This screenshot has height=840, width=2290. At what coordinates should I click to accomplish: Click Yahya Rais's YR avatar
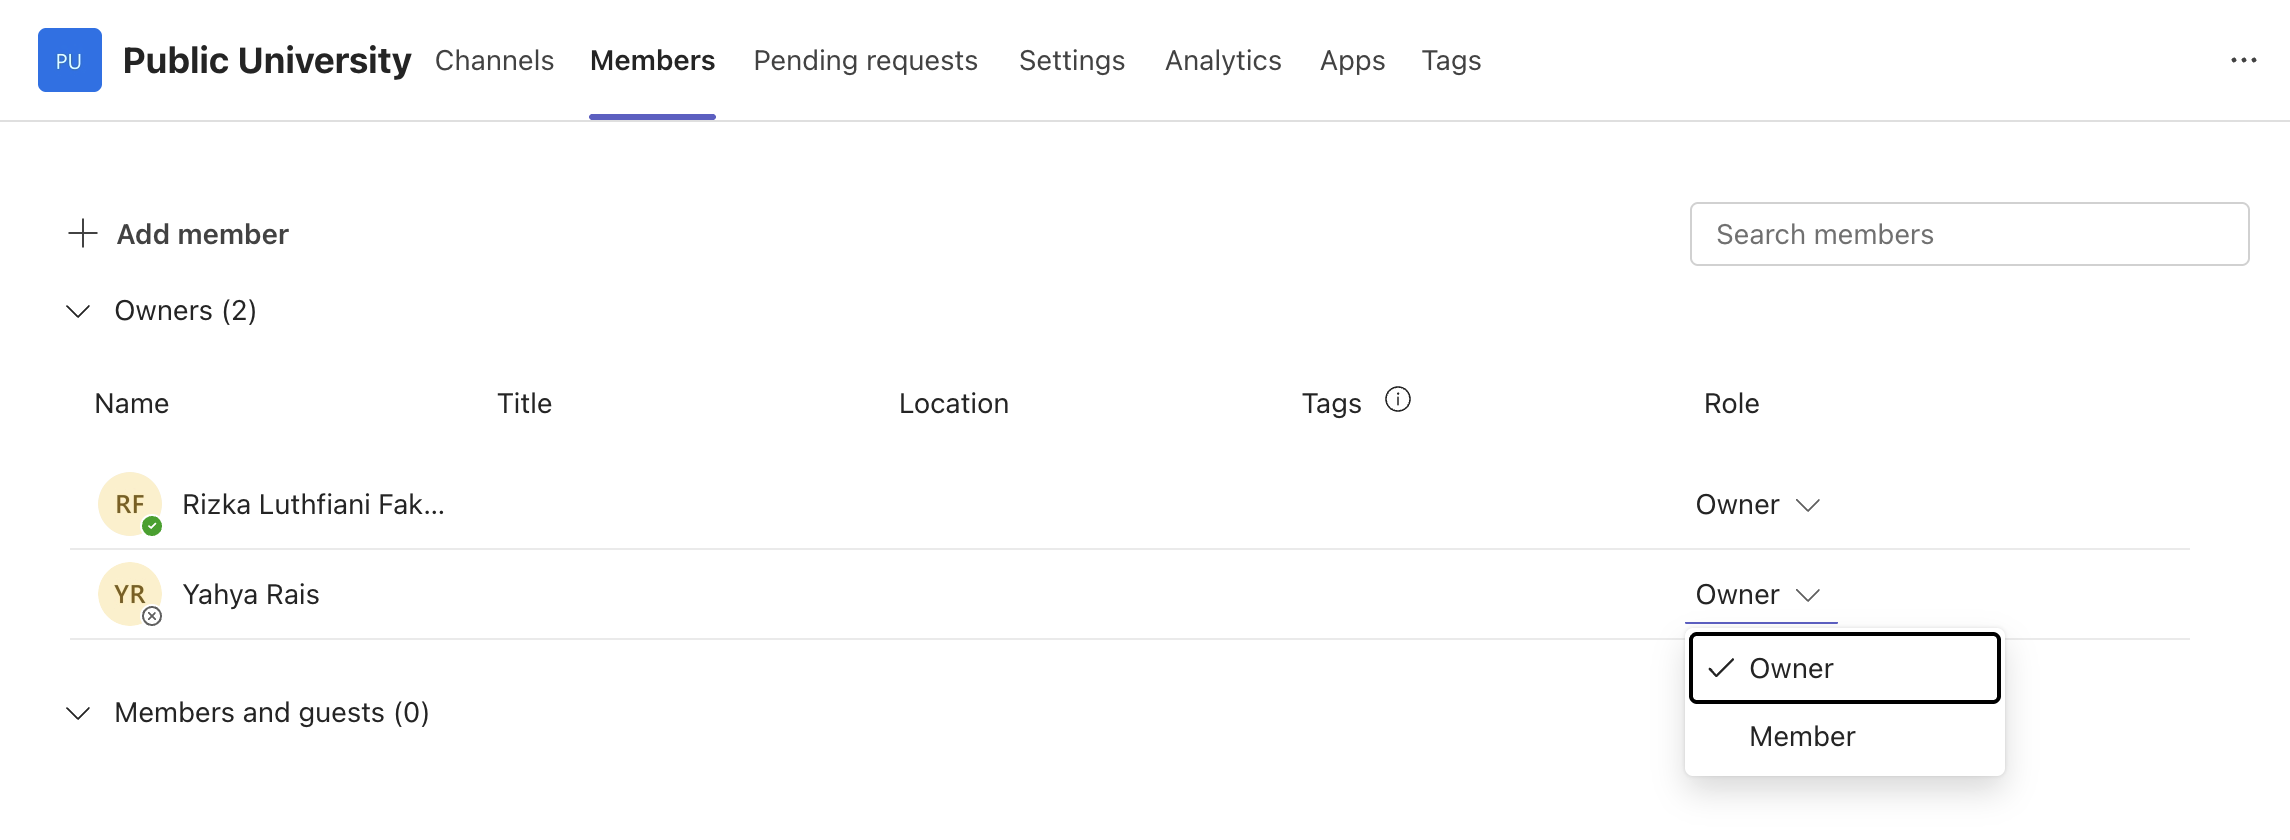click(130, 594)
